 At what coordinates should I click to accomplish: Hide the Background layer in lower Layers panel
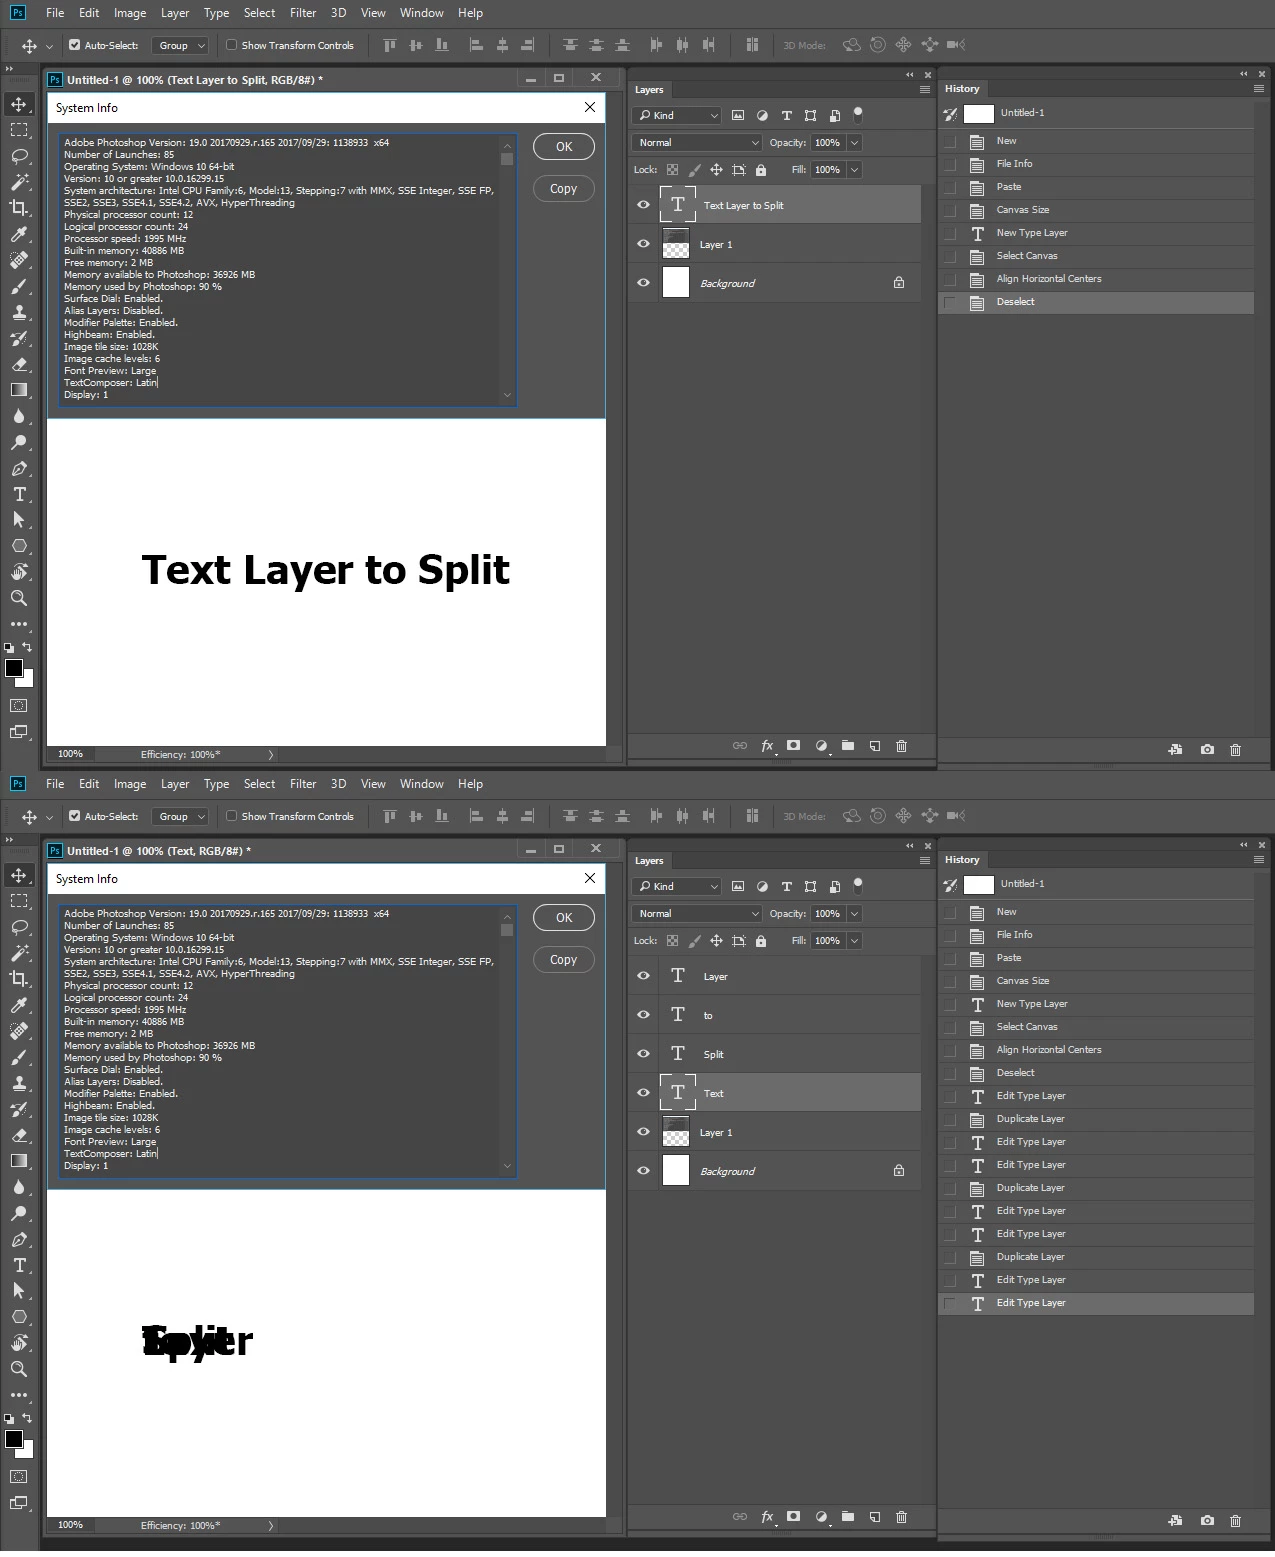(x=643, y=1170)
